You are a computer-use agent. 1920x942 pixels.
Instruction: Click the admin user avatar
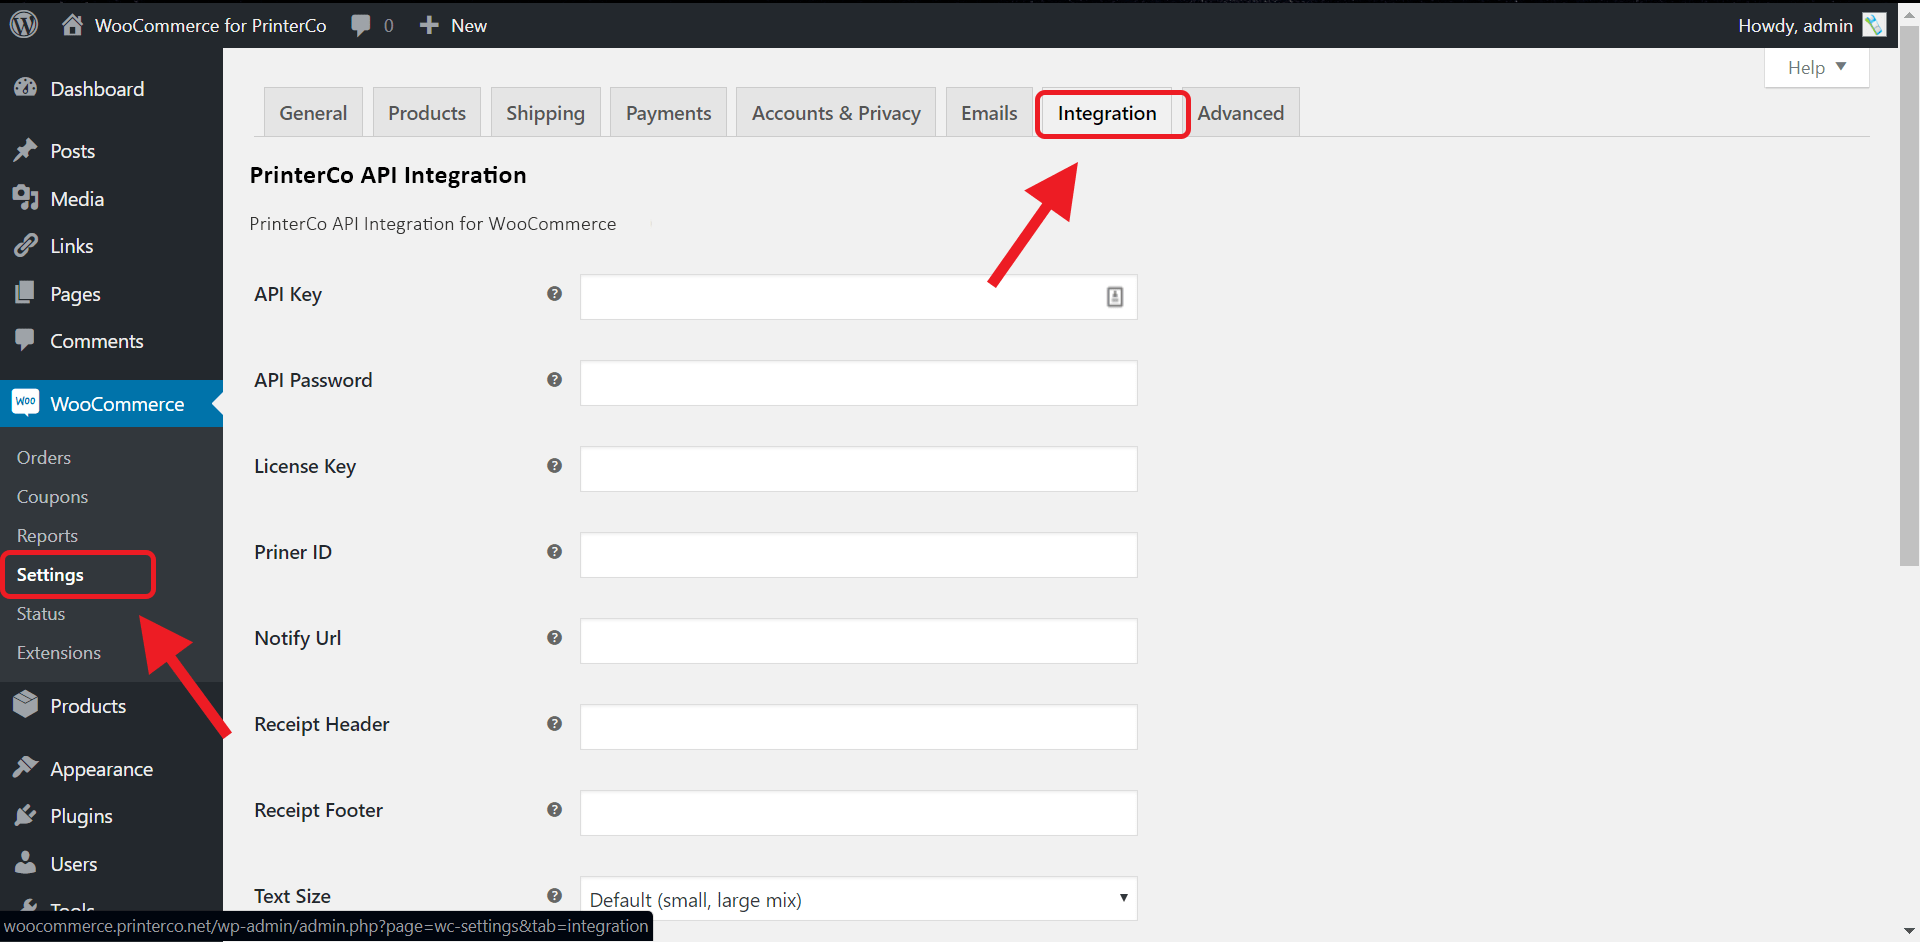[x=1873, y=25]
